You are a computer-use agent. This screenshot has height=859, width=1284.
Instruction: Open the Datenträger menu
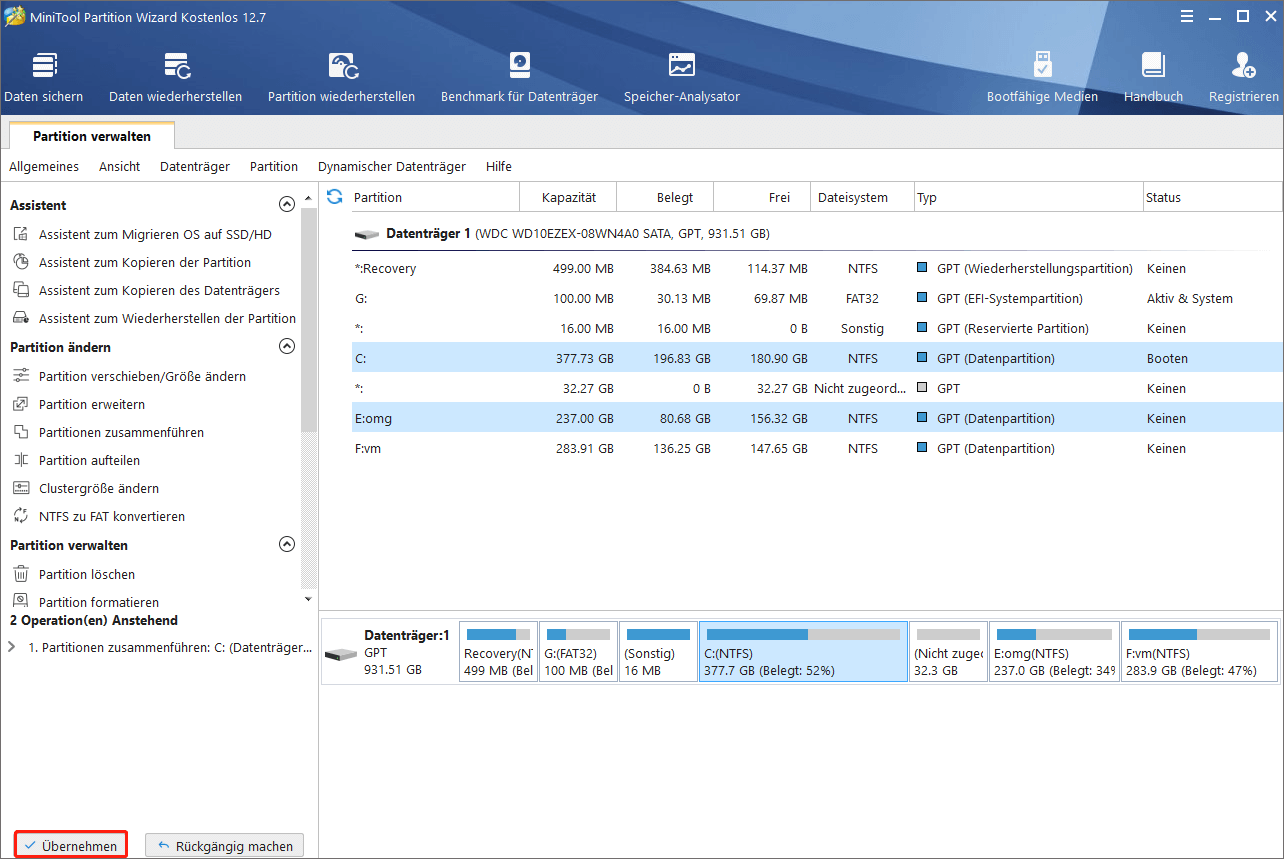(194, 166)
